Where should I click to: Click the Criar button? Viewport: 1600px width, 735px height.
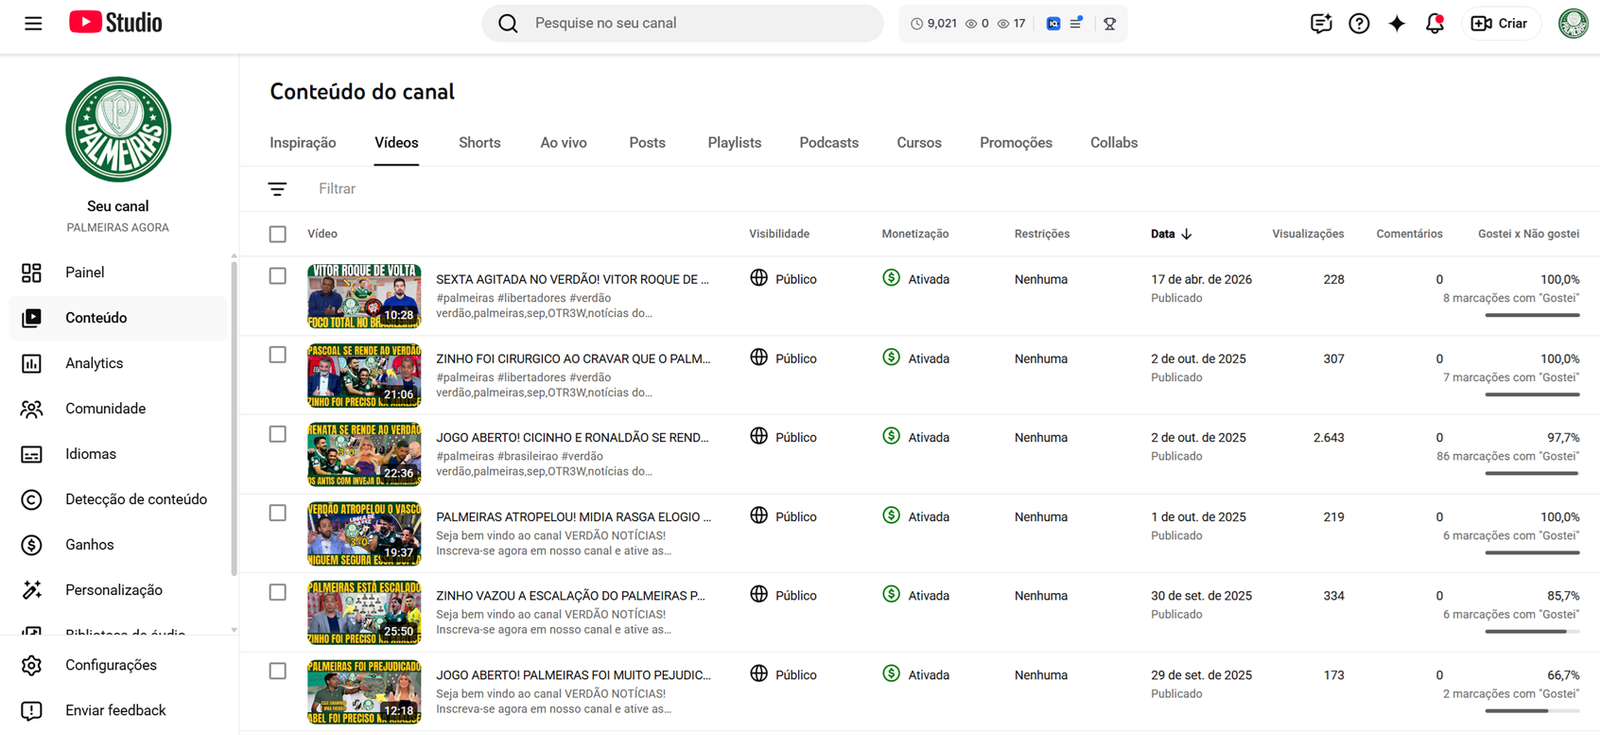tap(1500, 23)
